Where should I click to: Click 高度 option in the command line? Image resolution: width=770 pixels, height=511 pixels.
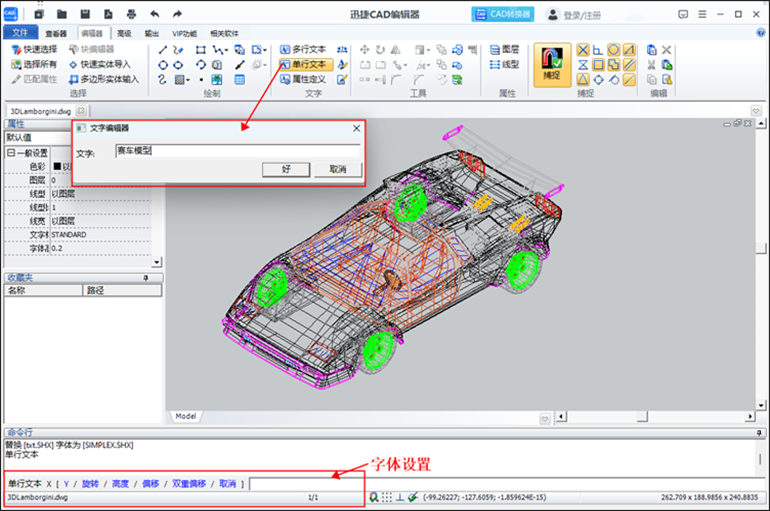pyautogui.click(x=120, y=484)
